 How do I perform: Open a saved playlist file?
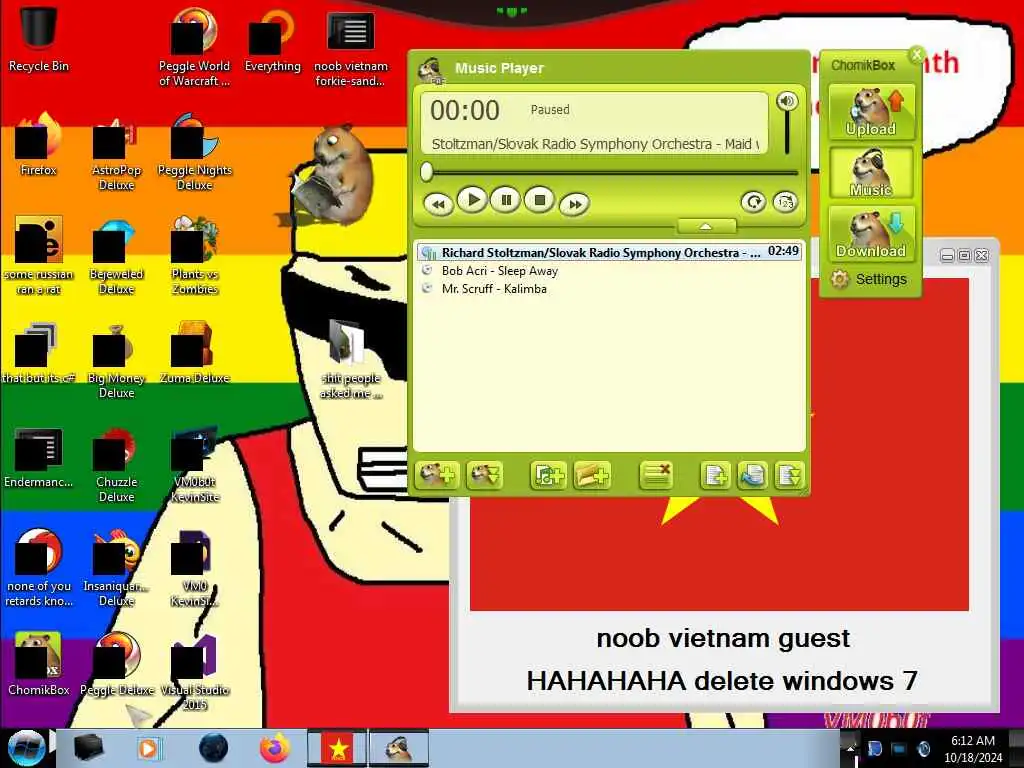coord(752,475)
